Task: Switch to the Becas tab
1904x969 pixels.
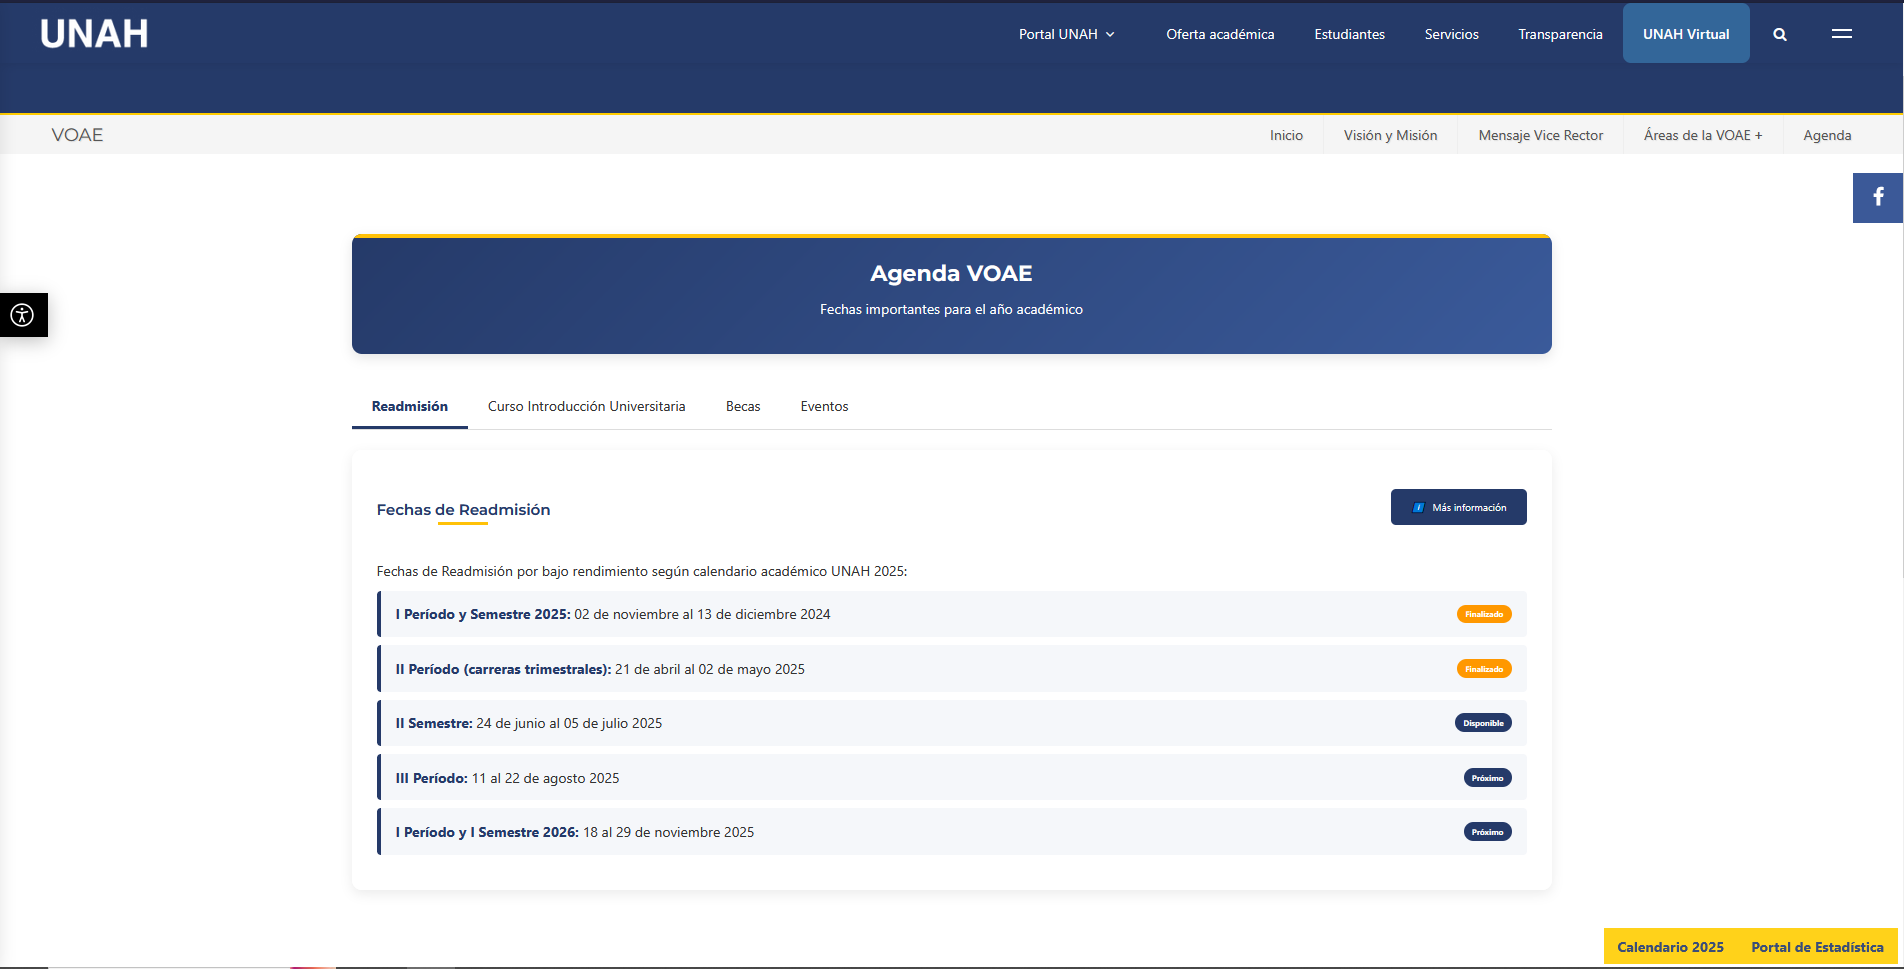Action: click(x=743, y=406)
